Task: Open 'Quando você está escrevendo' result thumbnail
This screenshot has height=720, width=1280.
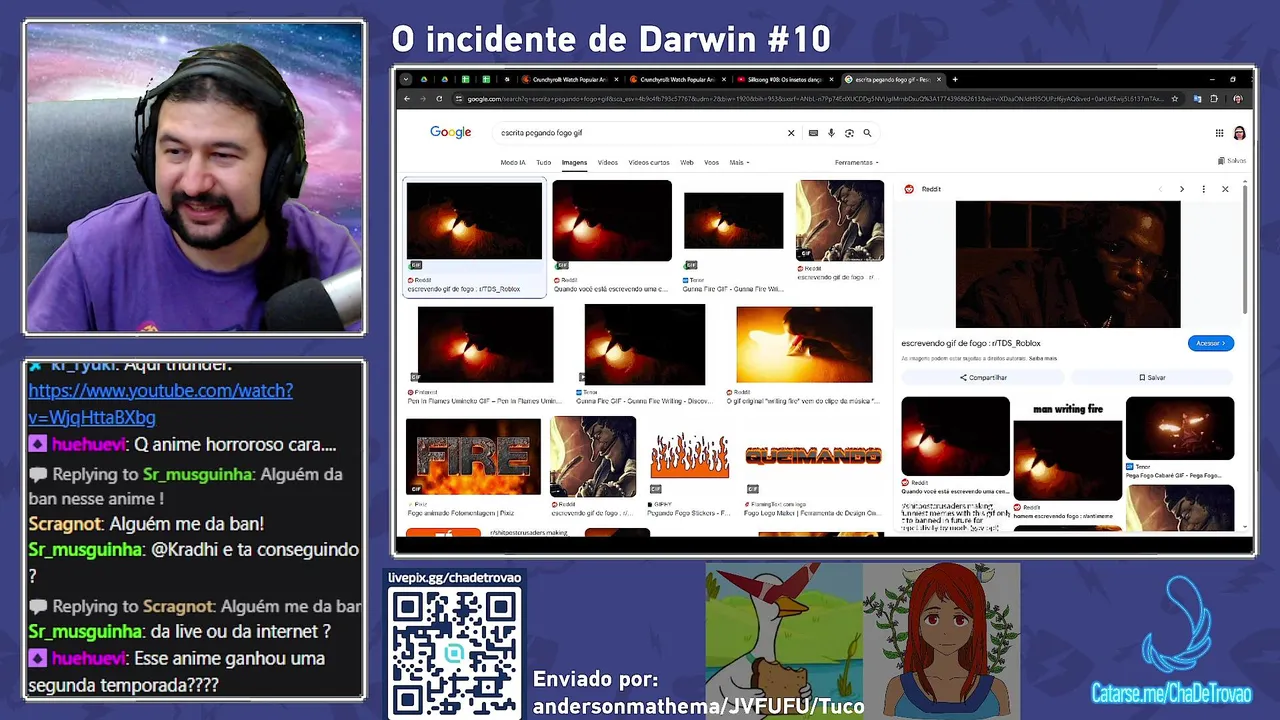Action: tap(612, 221)
